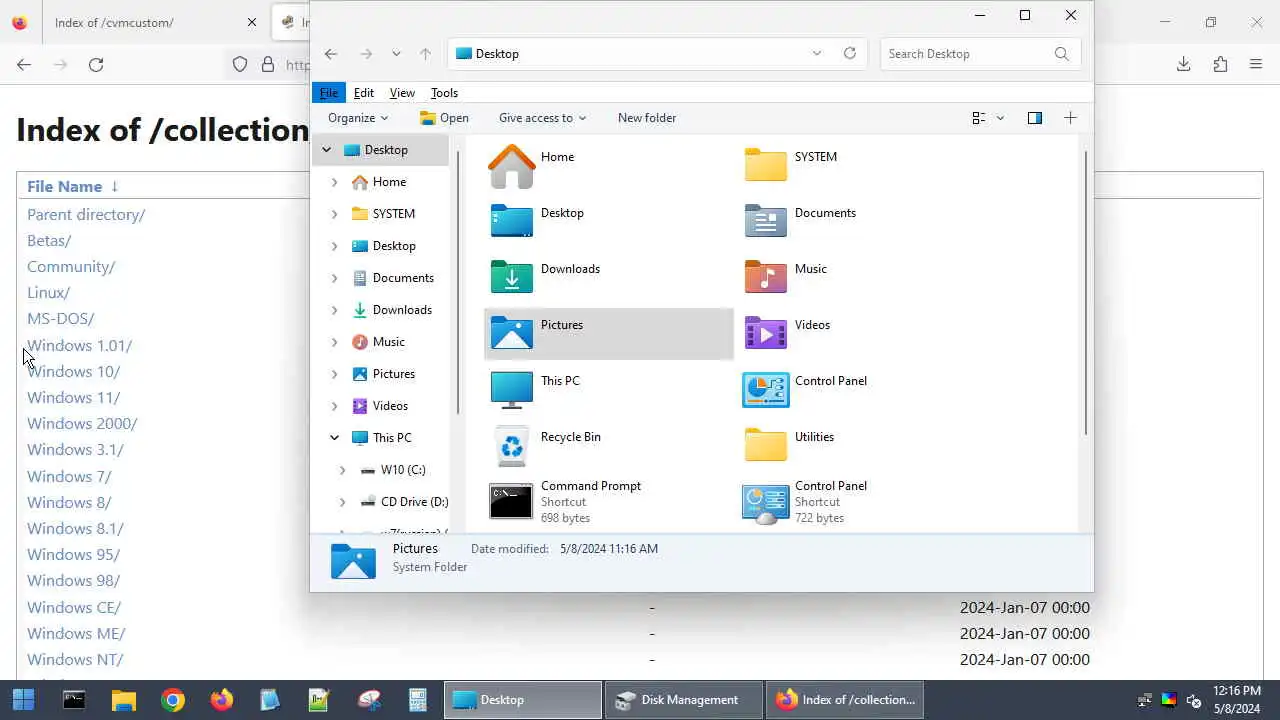
Task: Switch to Disk Management on the taskbar
Action: tap(682, 700)
